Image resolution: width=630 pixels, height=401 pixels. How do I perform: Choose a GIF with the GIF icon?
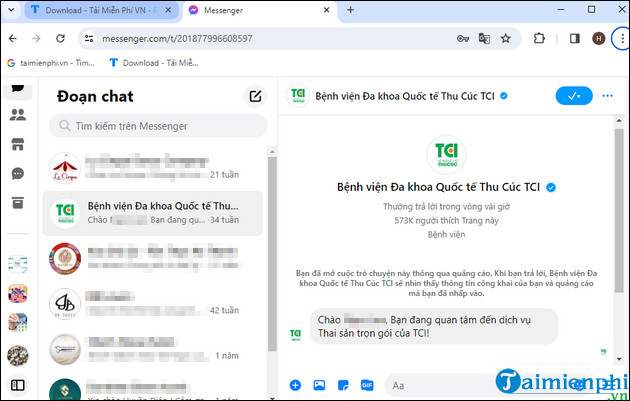(x=367, y=385)
